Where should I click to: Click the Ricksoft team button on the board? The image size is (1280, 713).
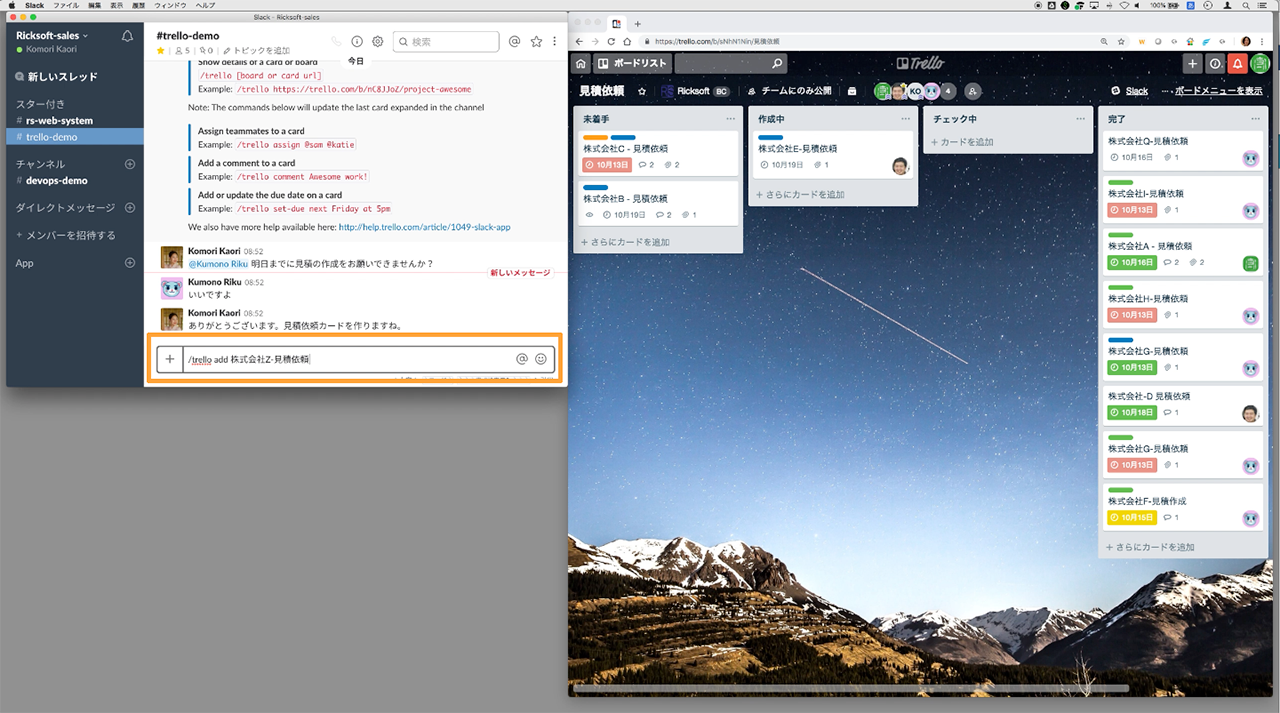coord(697,91)
